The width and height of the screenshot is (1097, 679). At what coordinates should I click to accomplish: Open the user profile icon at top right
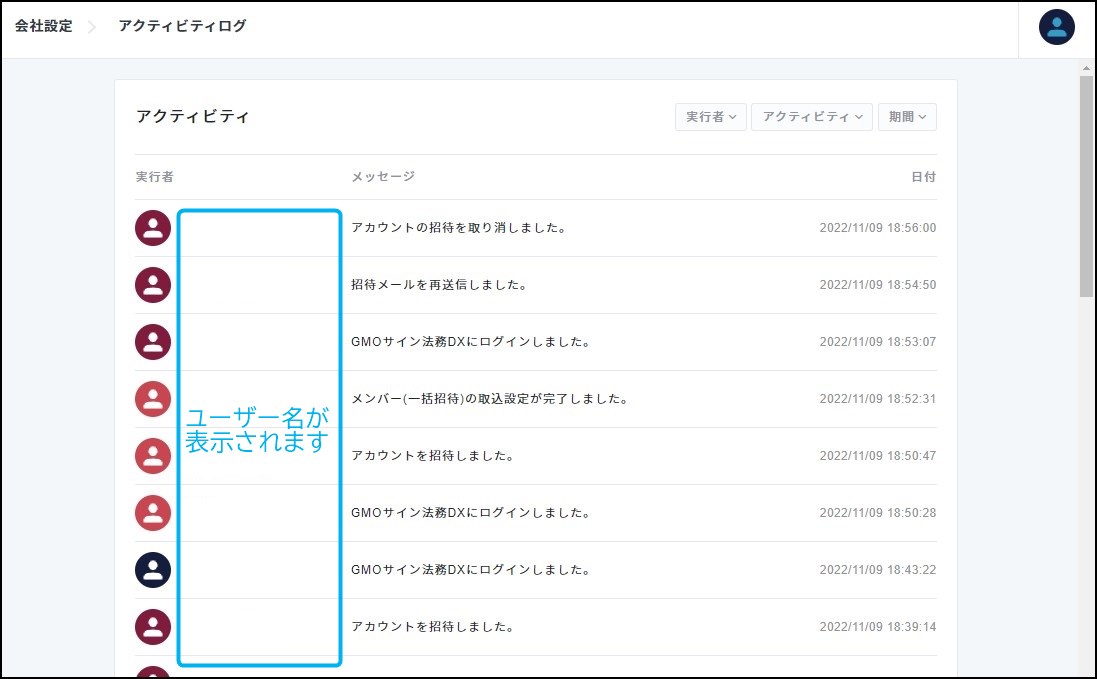coord(1056,27)
